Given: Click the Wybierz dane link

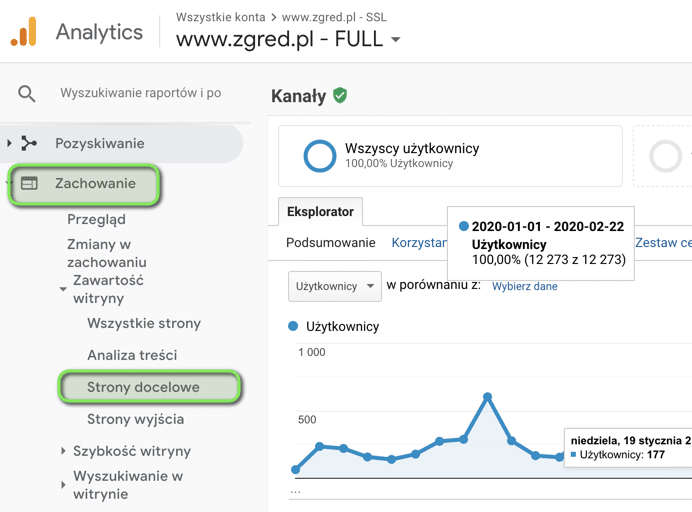Looking at the screenshot, I should click(x=525, y=287).
